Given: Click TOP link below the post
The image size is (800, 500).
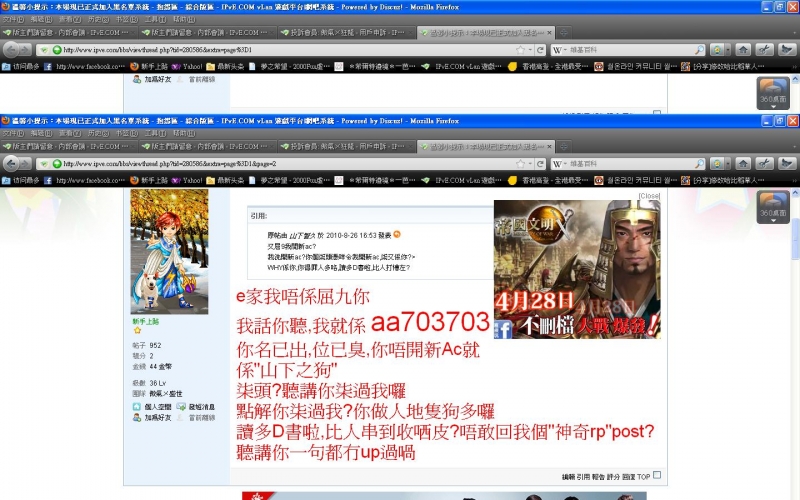Looking at the screenshot, I should [x=643, y=477].
